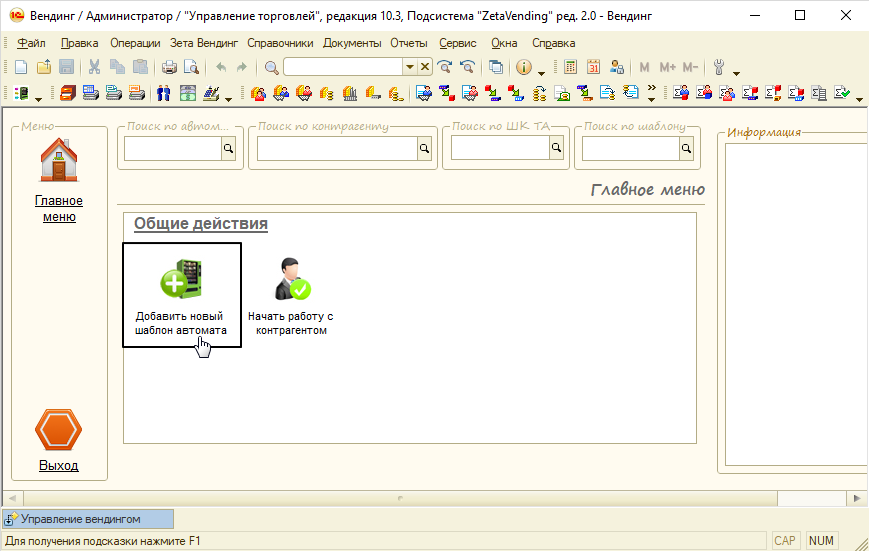Switch to Управление вендингом window tab
The image size is (869, 551).
[88, 519]
